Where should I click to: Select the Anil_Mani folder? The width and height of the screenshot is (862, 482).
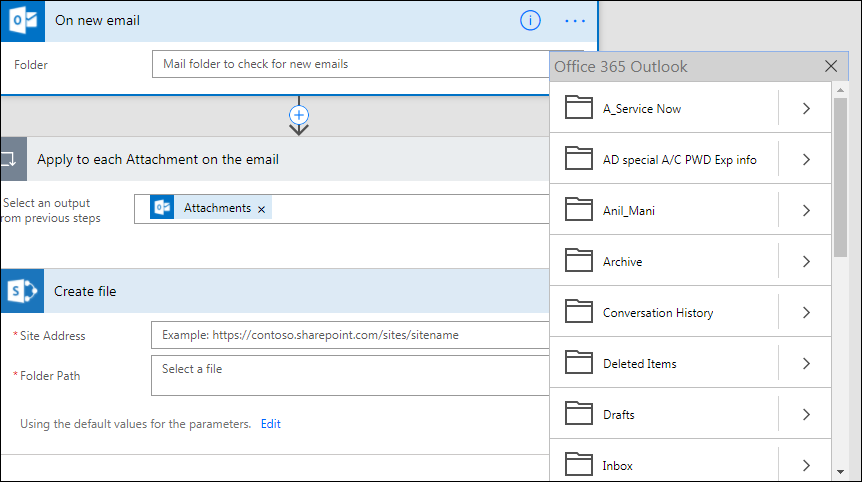664,210
